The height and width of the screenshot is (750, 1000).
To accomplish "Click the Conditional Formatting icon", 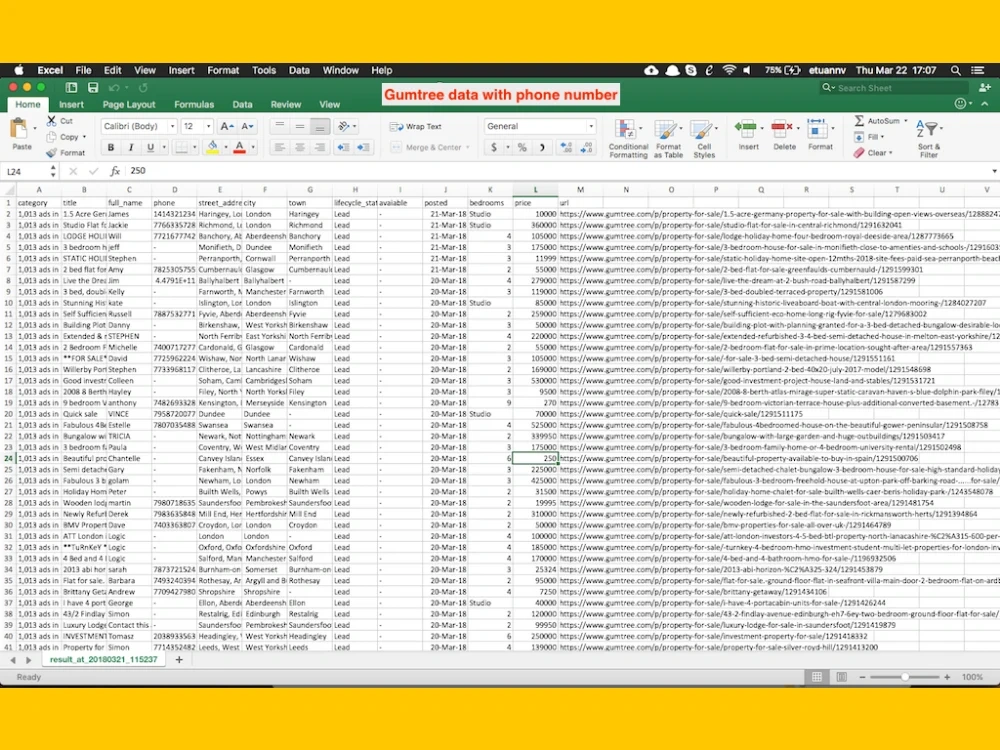I will click(x=625, y=129).
